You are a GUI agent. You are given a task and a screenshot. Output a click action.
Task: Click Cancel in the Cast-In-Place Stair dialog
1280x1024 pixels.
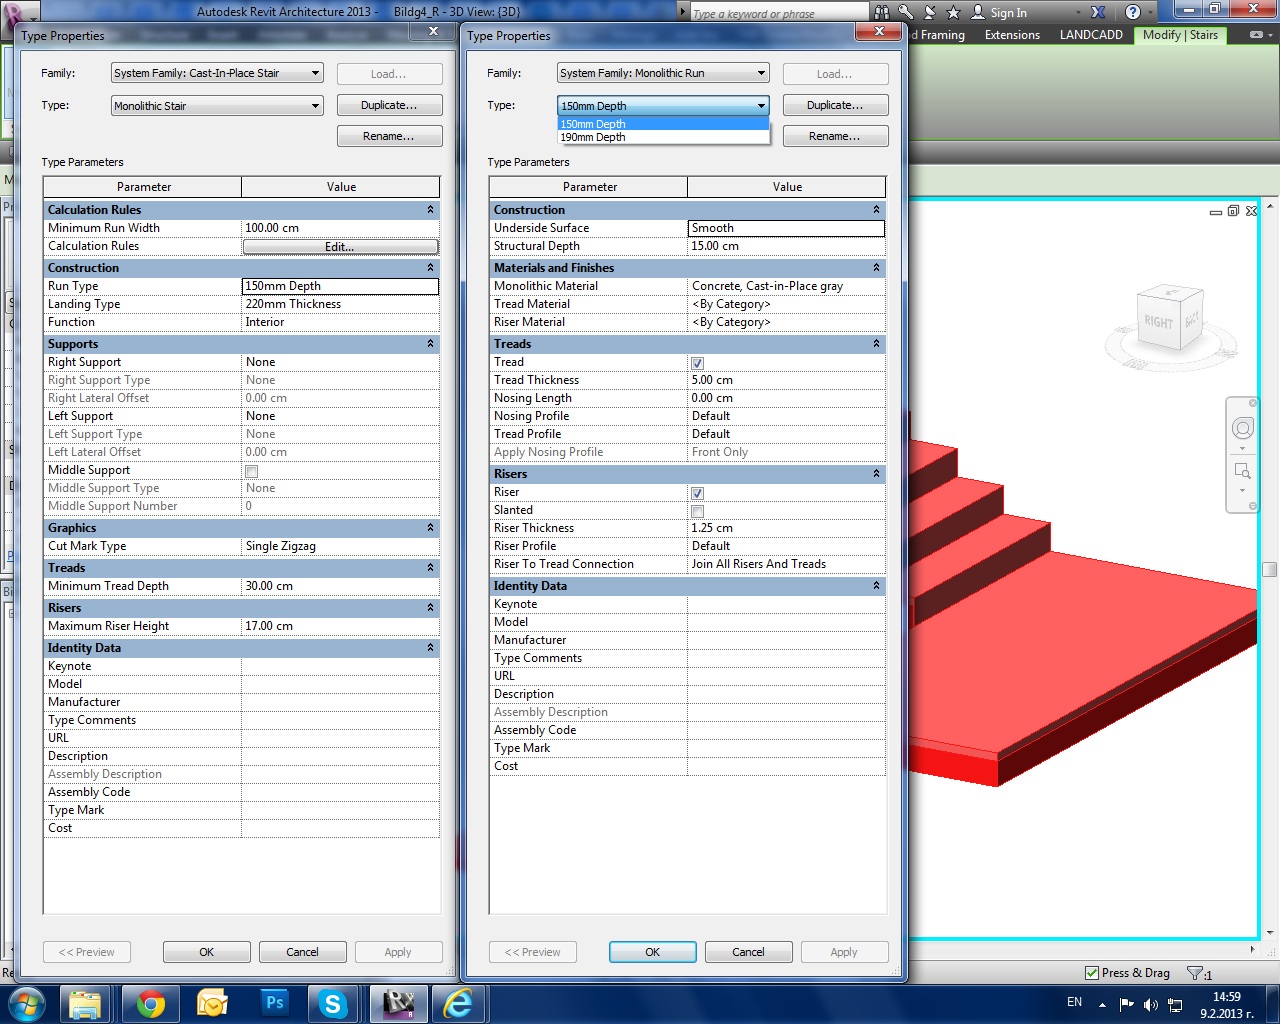tap(302, 952)
